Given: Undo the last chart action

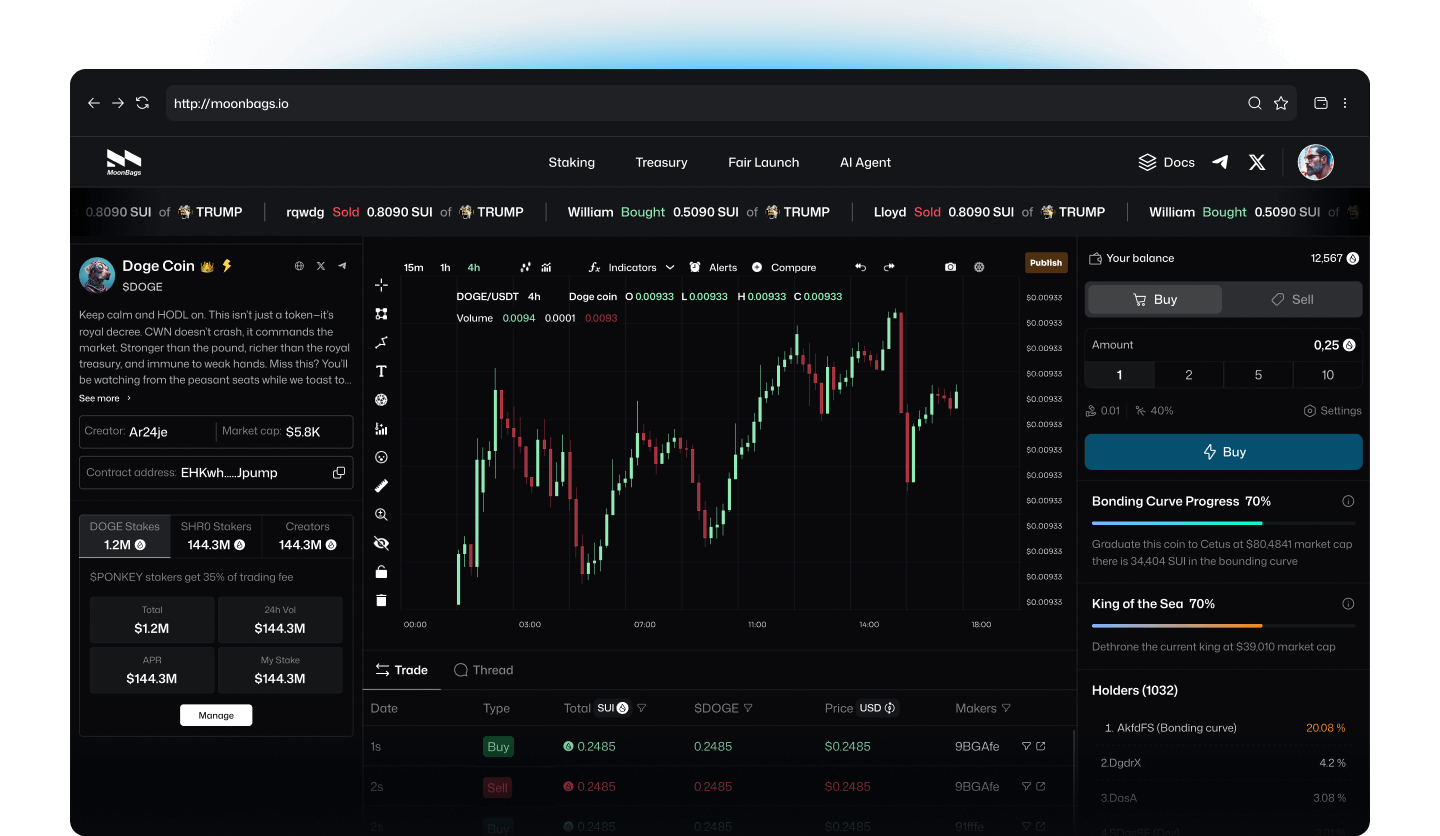Looking at the screenshot, I should click(860, 267).
